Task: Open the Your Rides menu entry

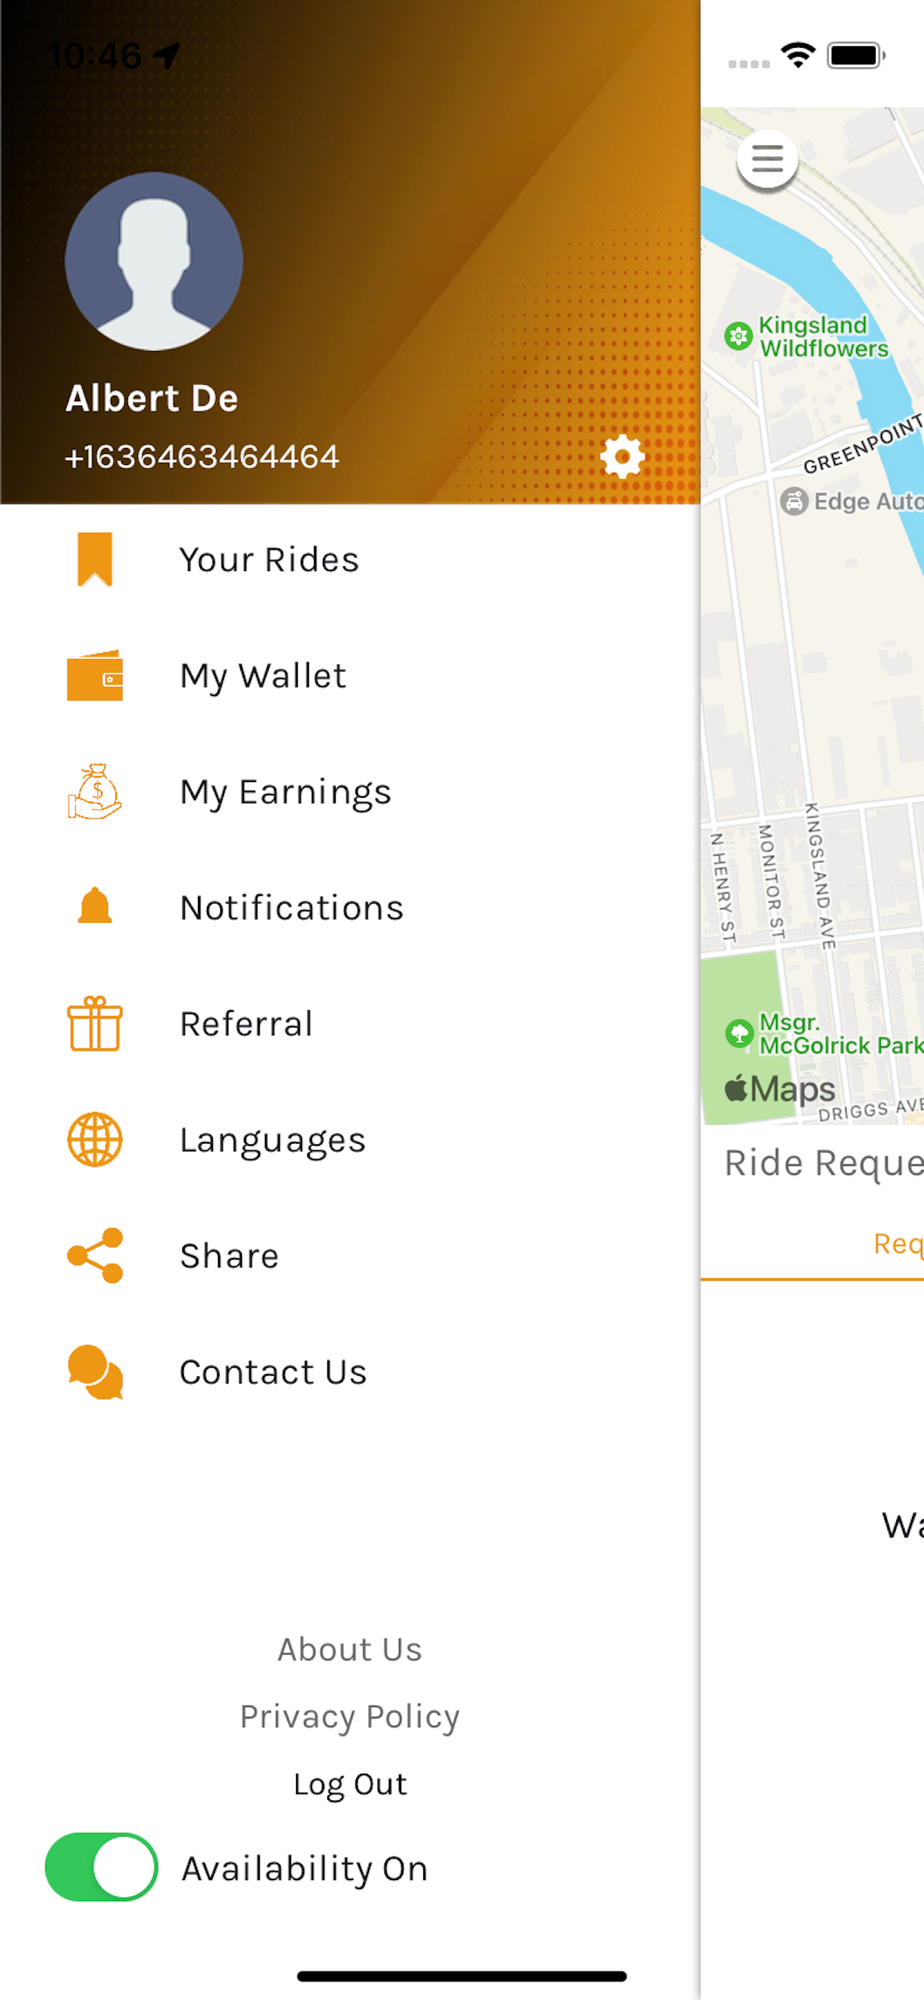Action: coord(350,559)
